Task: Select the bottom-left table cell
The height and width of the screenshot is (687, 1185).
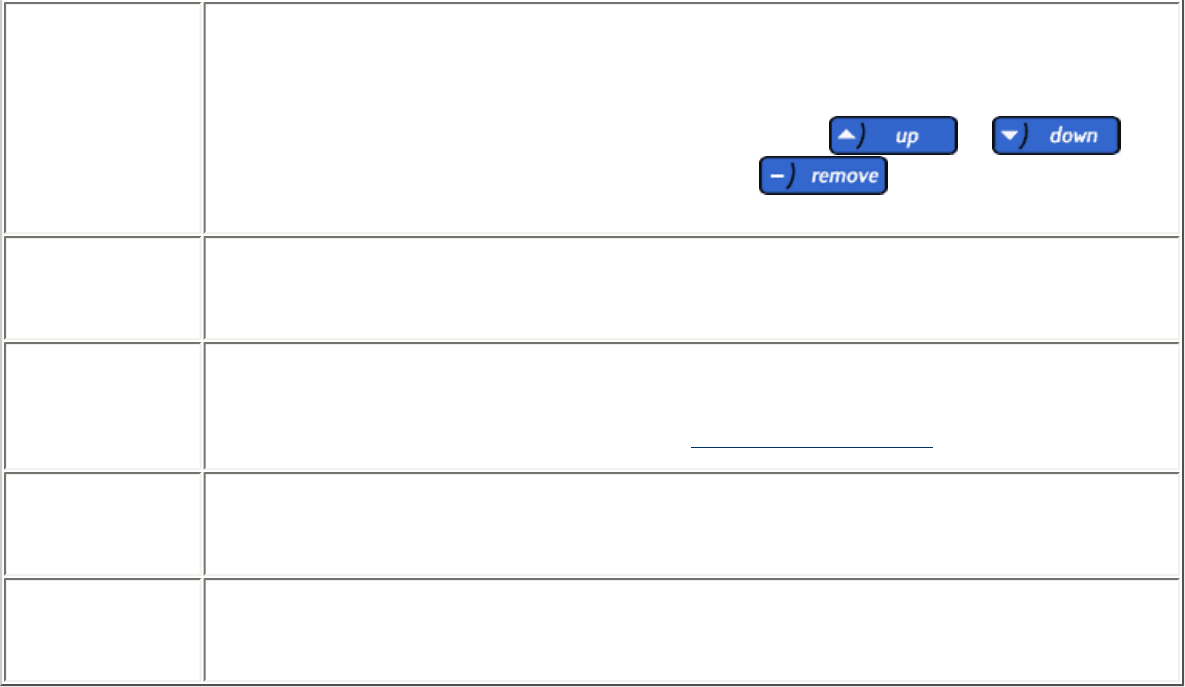Action: click(102, 629)
